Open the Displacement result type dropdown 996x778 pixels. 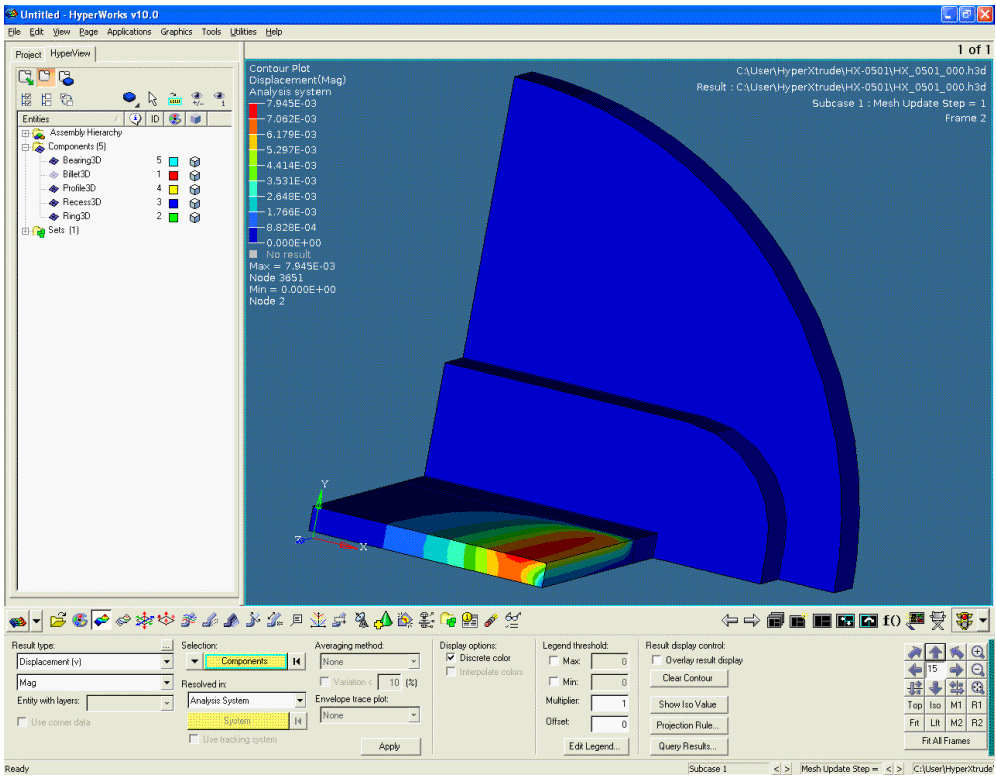pos(167,662)
